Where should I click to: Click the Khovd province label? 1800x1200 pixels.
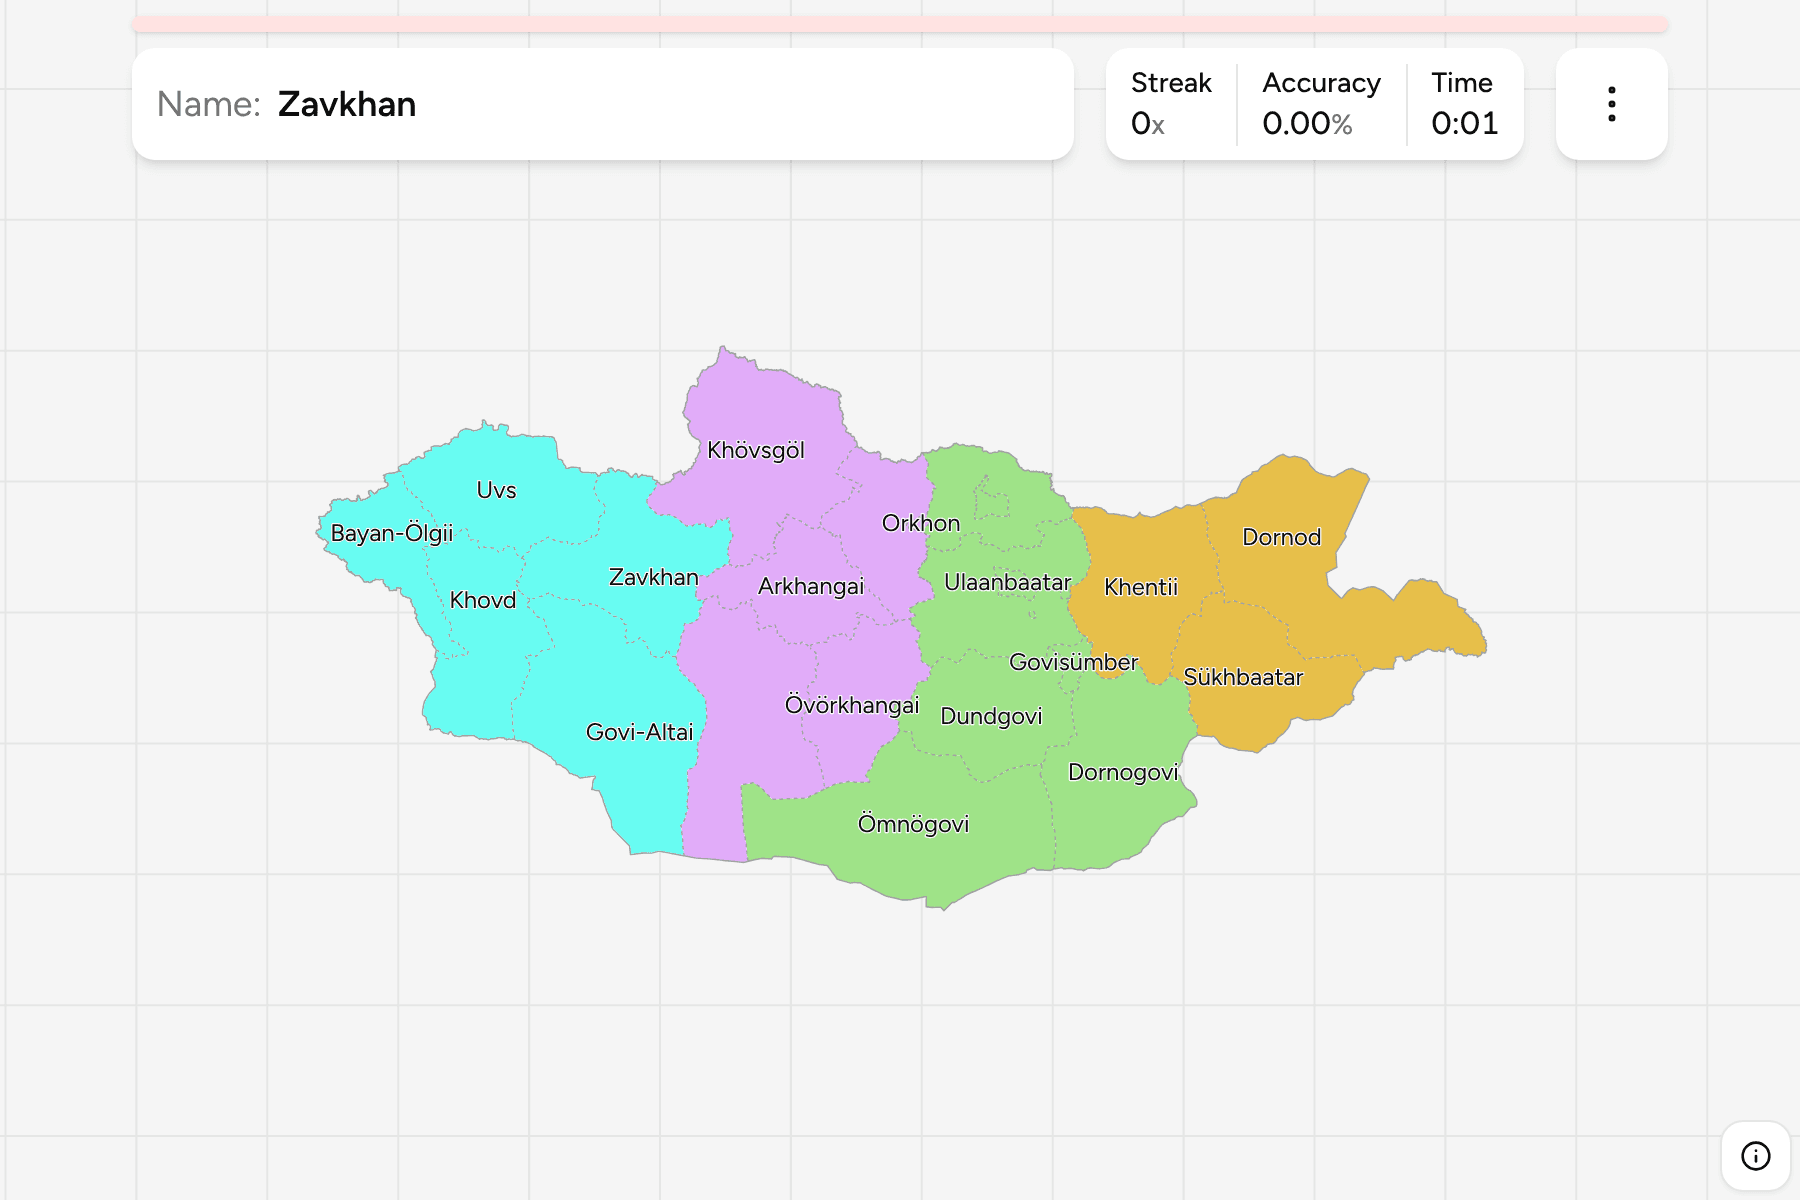click(483, 600)
